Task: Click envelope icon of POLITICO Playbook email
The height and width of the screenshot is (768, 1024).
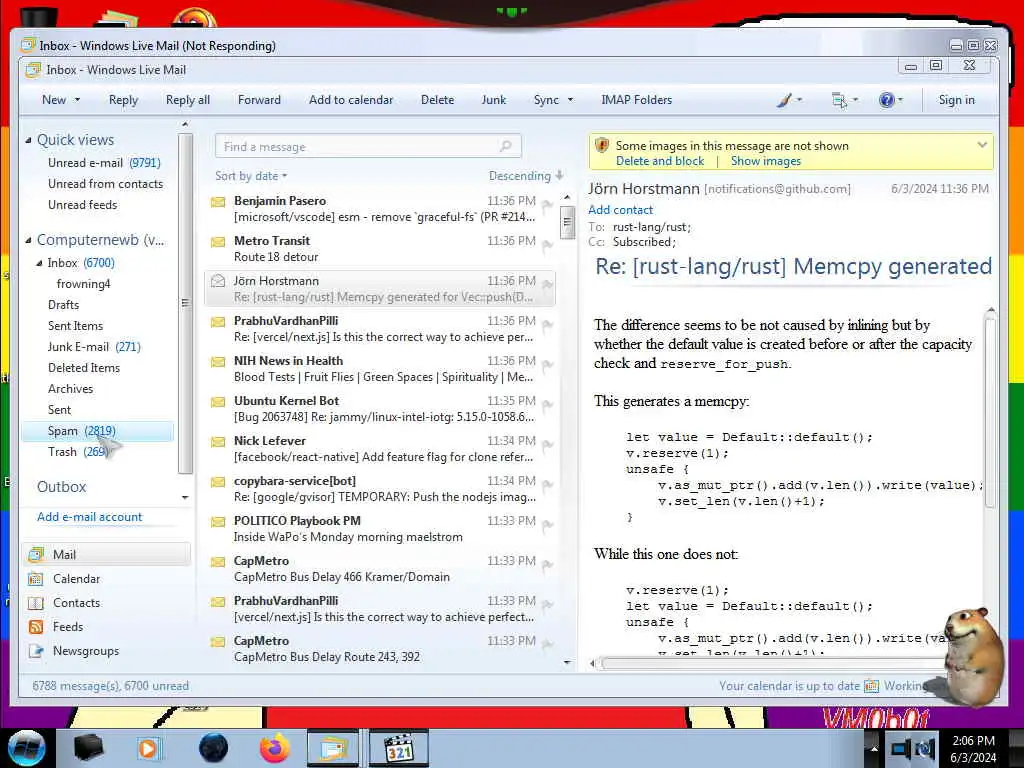Action: point(218,521)
